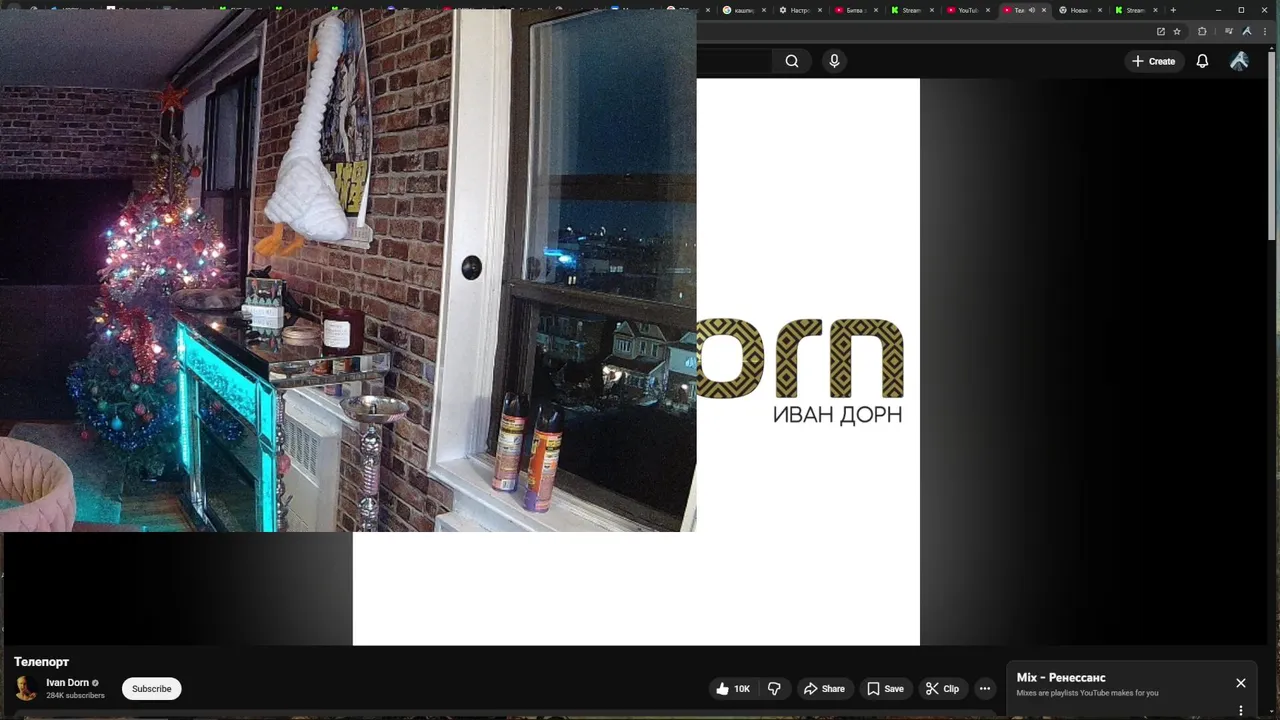This screenshot has width=1280, height=720.
Task: Open the Create menu button
Action: pyautogui.click(x=1153, y=61)
